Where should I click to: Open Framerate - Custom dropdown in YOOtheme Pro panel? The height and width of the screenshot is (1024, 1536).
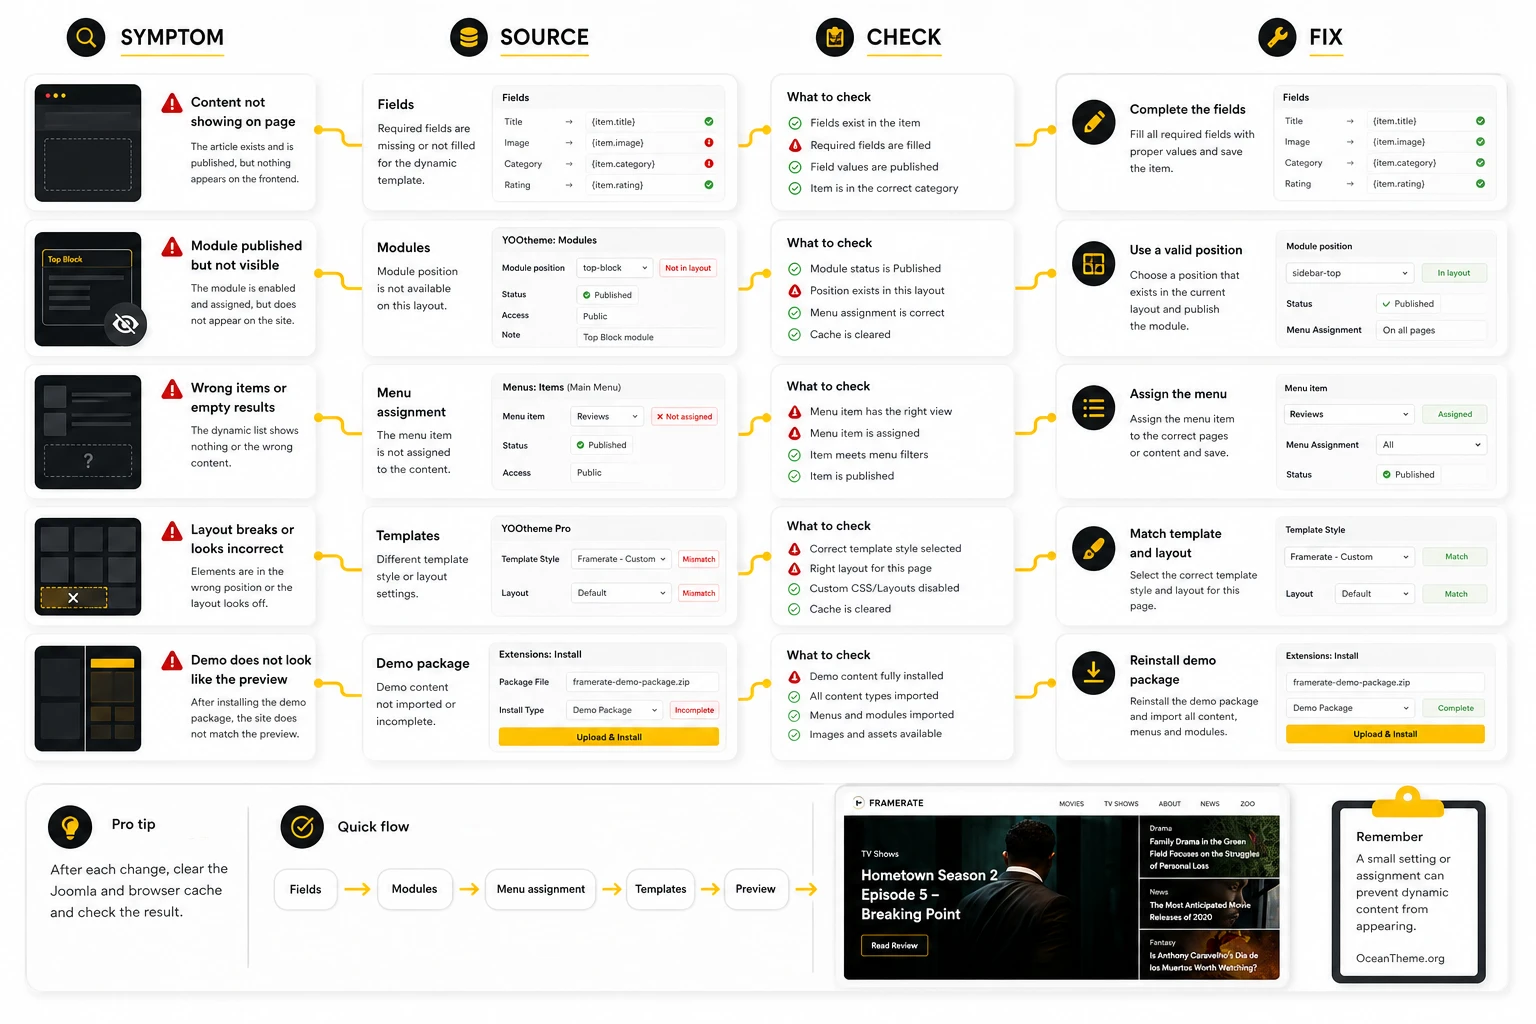click(621, 559)
